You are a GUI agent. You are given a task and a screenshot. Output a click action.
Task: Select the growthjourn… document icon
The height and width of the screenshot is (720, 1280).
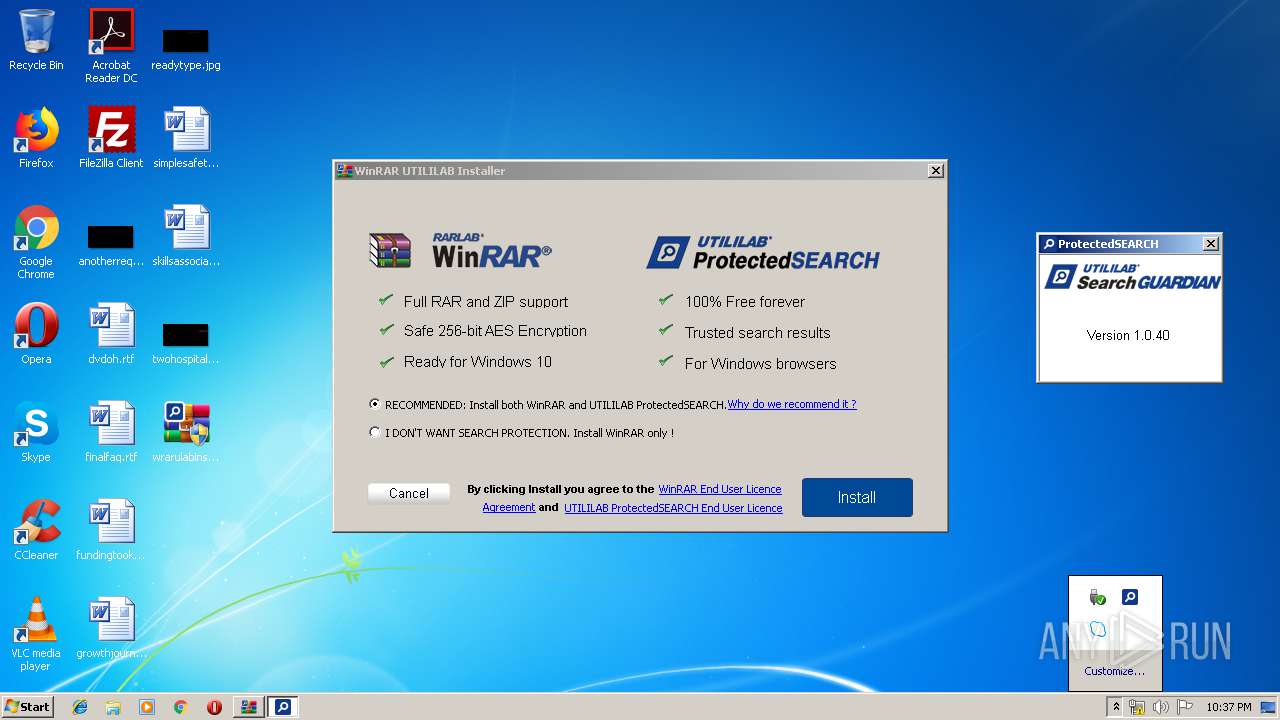[111, 629]
